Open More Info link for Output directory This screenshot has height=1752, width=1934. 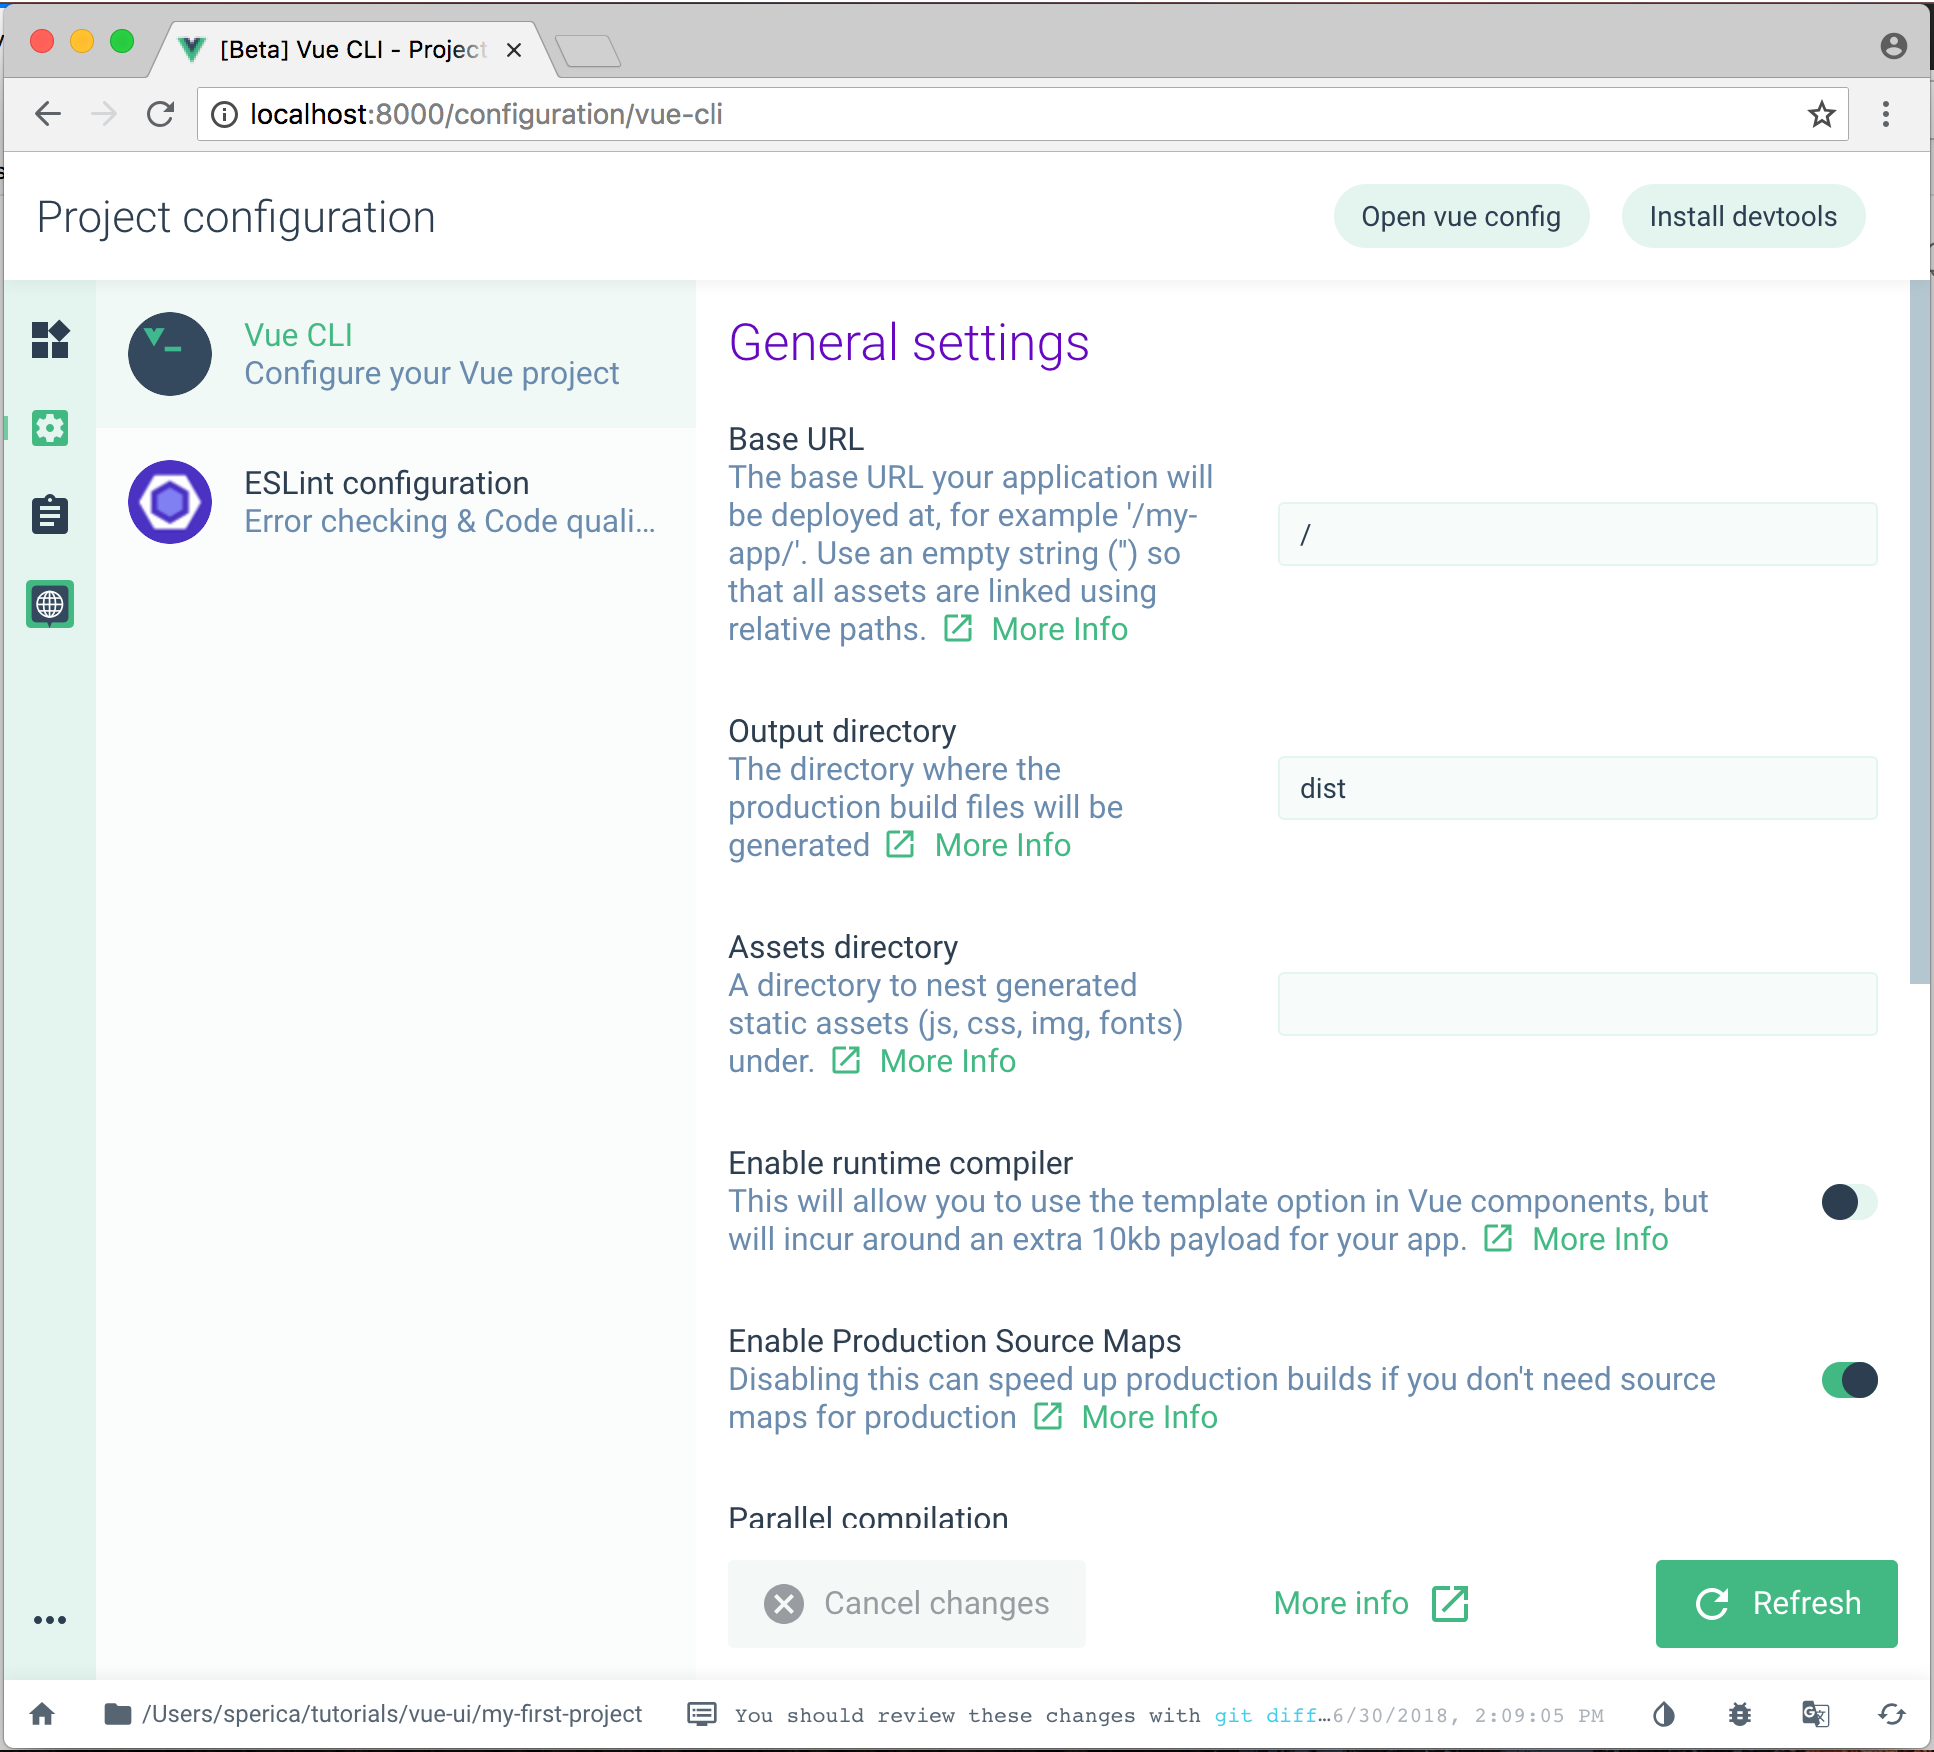pos(1001,845)
